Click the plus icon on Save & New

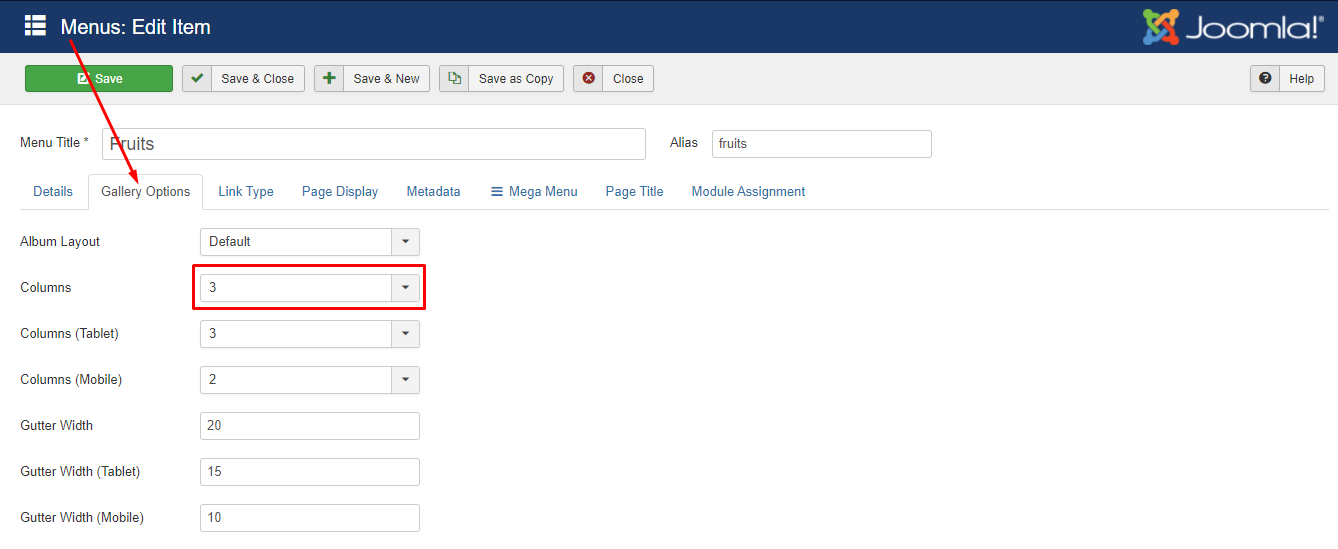click(x=329, y=79)
